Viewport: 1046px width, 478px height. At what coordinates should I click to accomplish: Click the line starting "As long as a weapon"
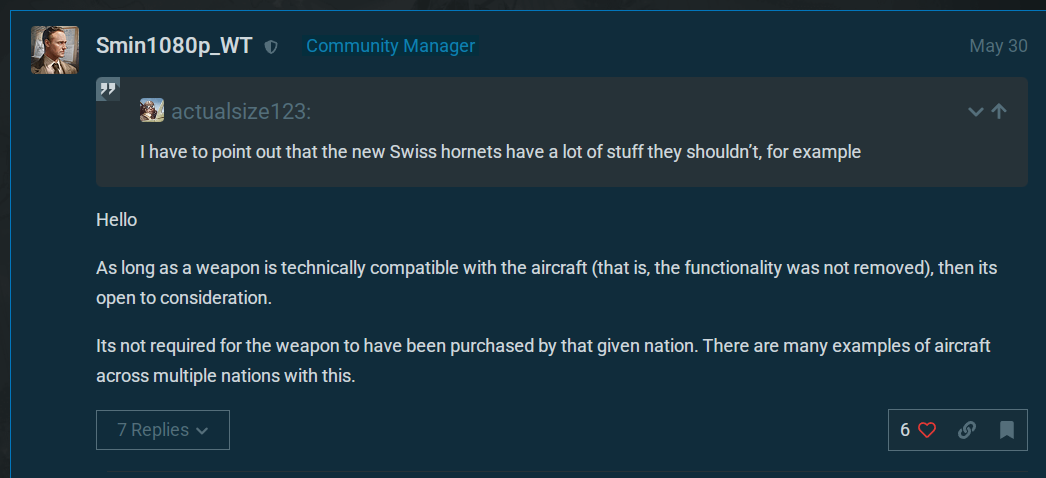coord(546,269)
